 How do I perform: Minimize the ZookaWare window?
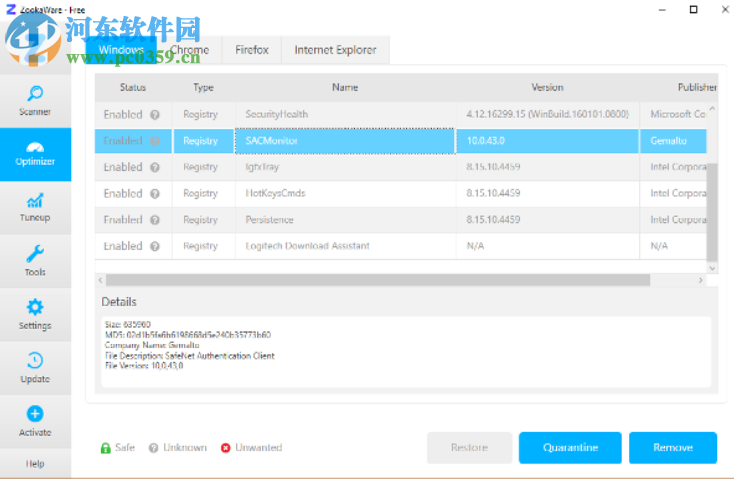pos(662,9)
